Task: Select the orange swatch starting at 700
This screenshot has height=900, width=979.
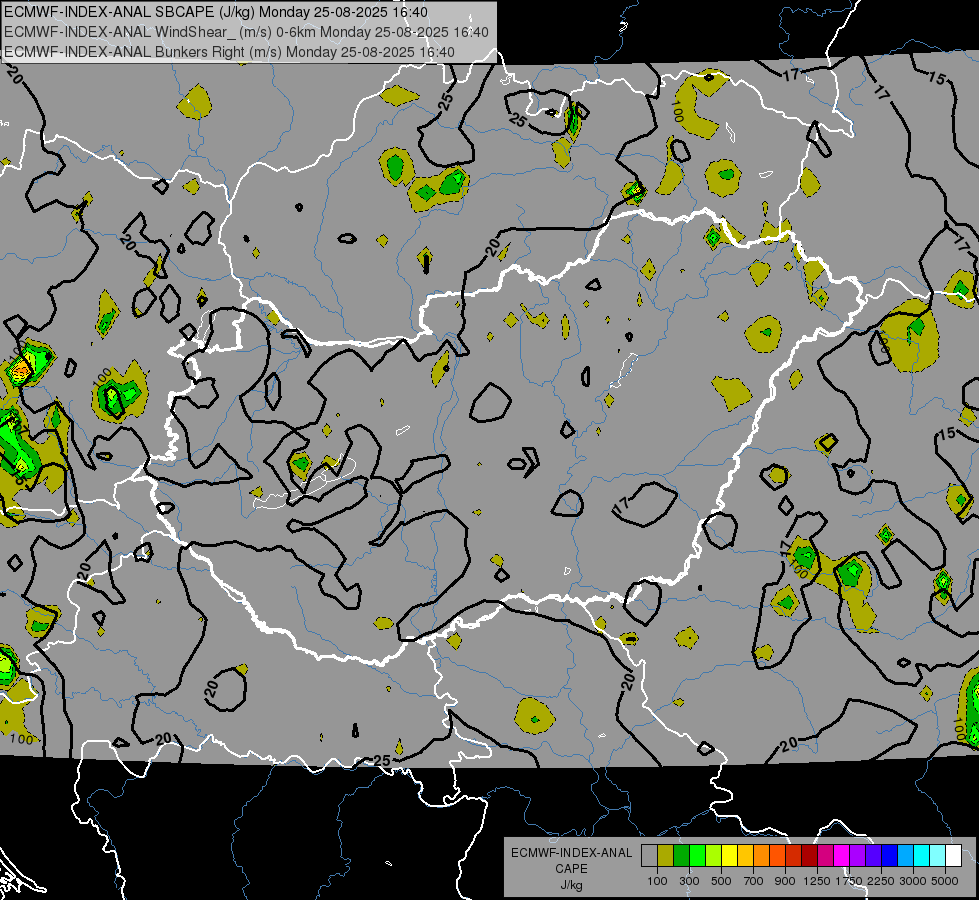Action: coord(762,856)
